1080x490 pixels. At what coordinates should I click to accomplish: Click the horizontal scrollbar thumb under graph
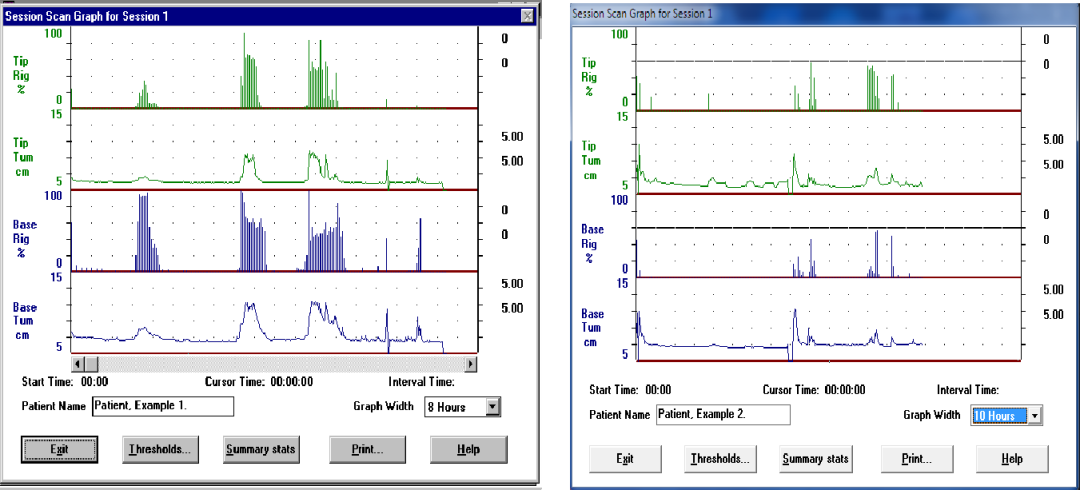[92, 363]
